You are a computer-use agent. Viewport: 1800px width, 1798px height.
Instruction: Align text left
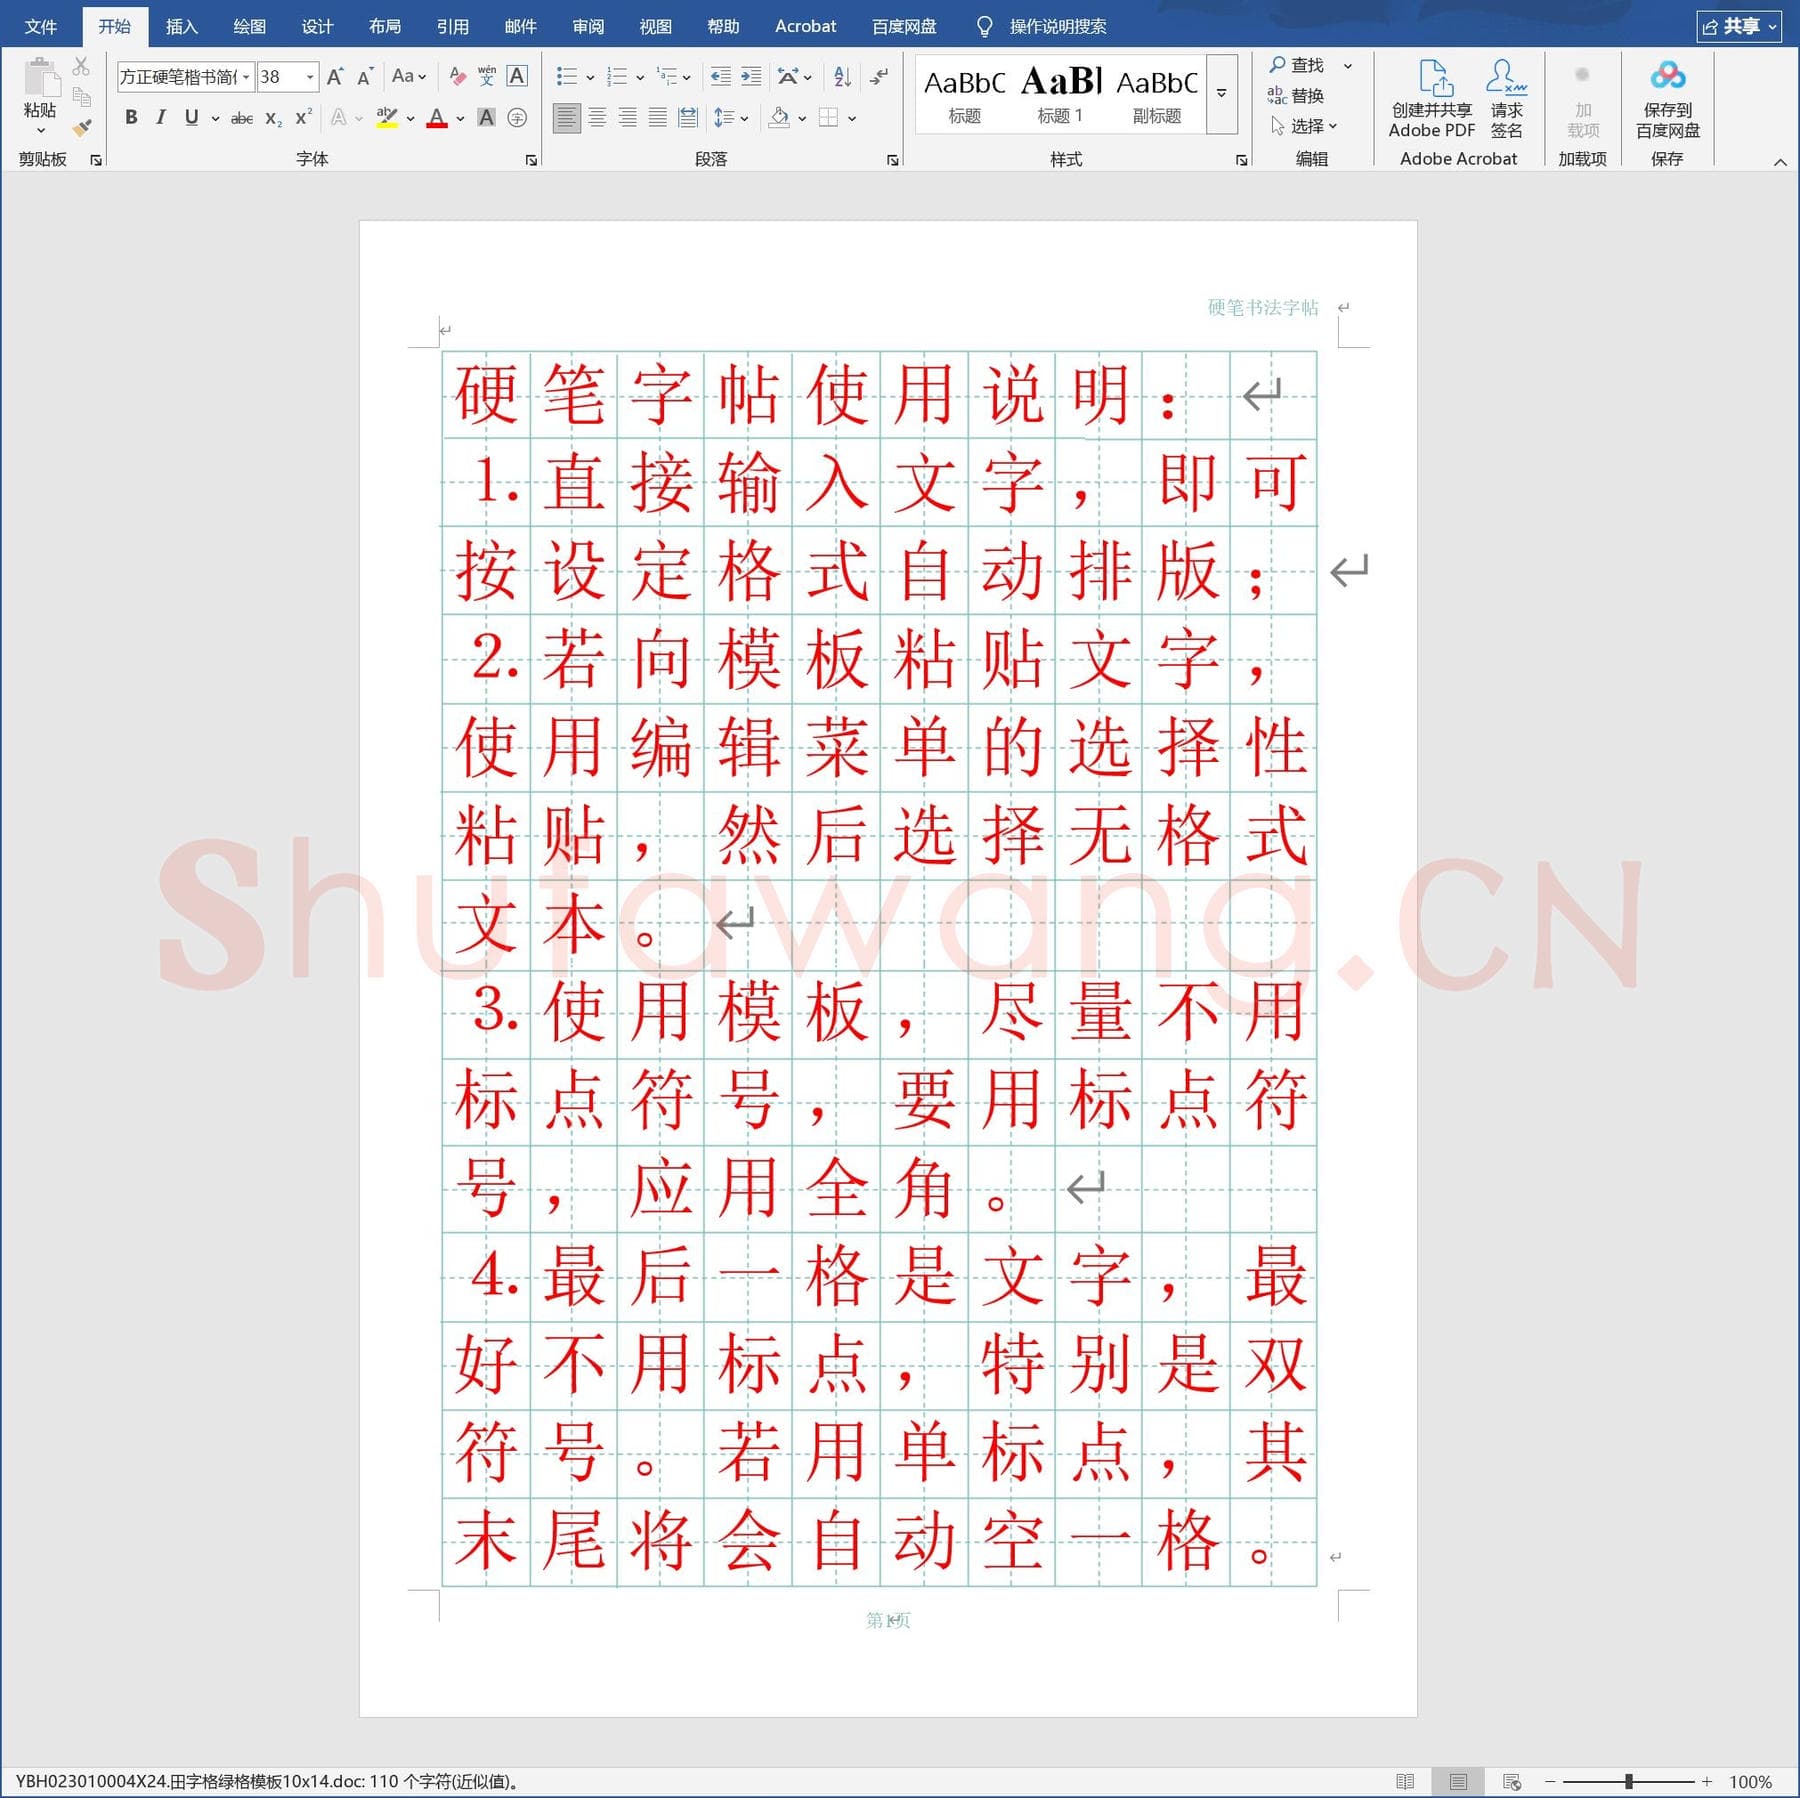(566, 118)
